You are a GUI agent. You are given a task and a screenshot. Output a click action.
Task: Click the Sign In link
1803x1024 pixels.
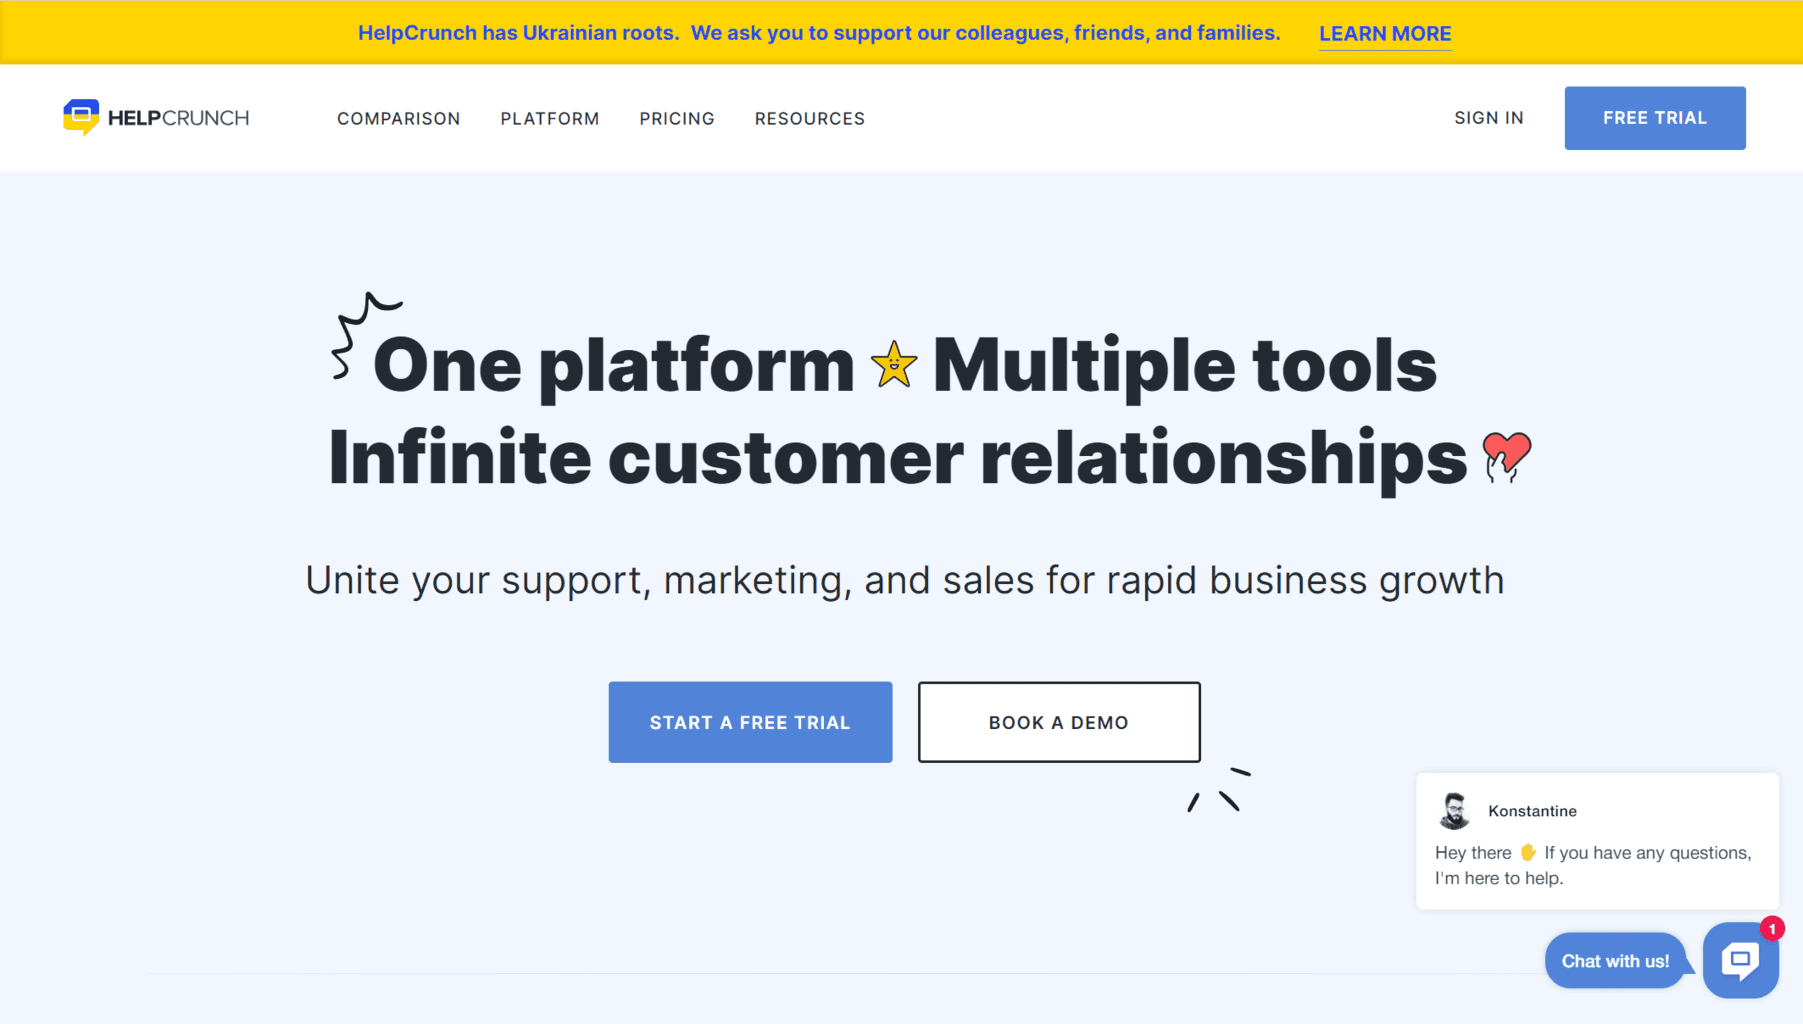coord(1489,118)
